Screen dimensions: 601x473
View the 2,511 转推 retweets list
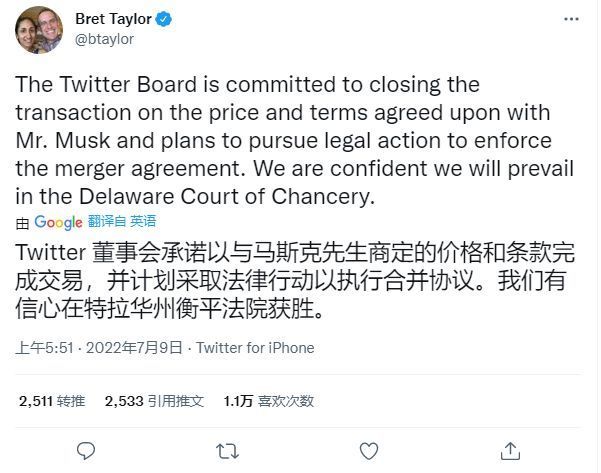point(51,401)
